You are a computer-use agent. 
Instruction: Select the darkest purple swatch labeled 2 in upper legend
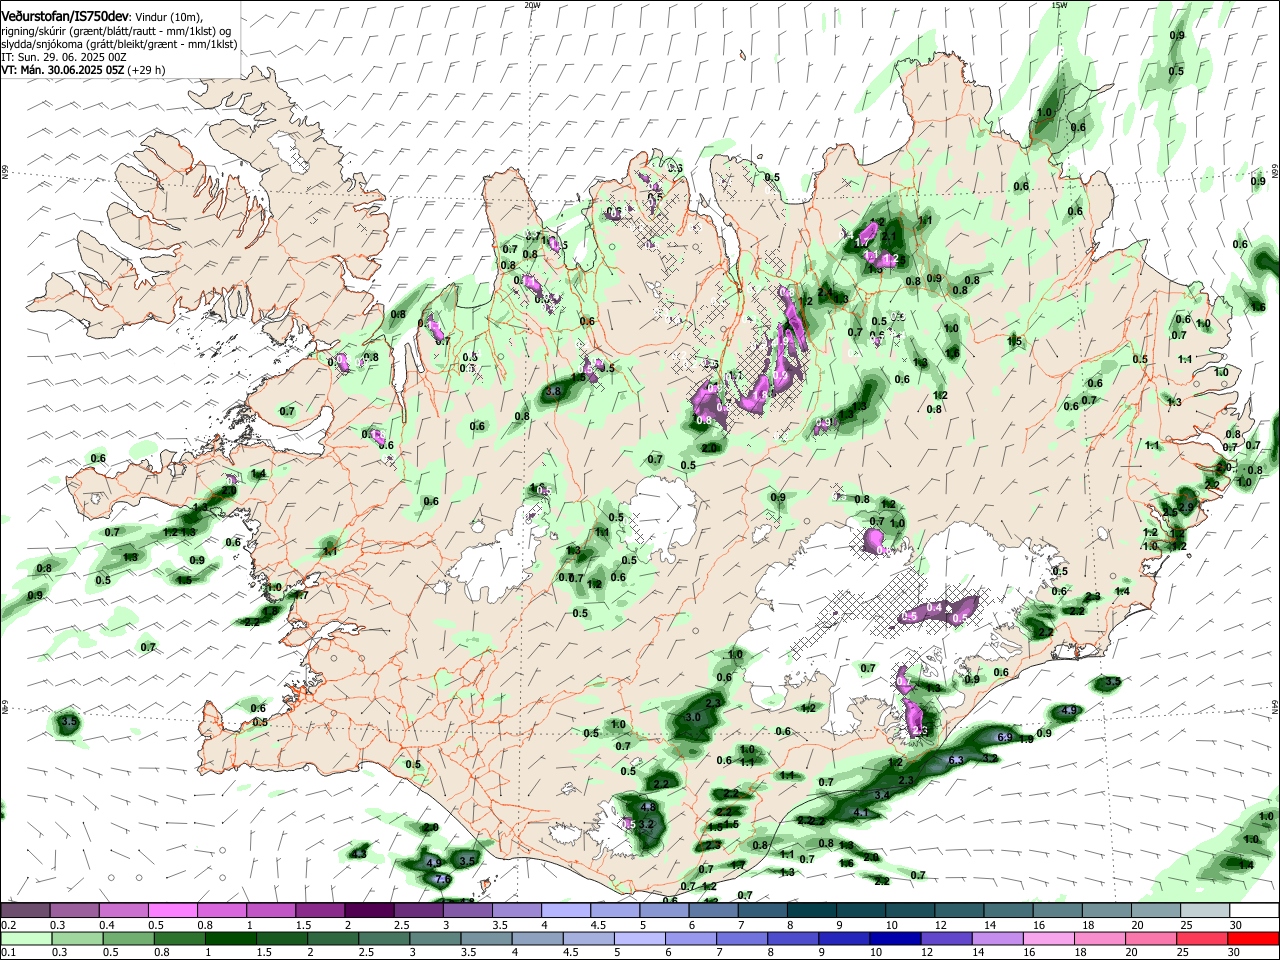[368, 910]
